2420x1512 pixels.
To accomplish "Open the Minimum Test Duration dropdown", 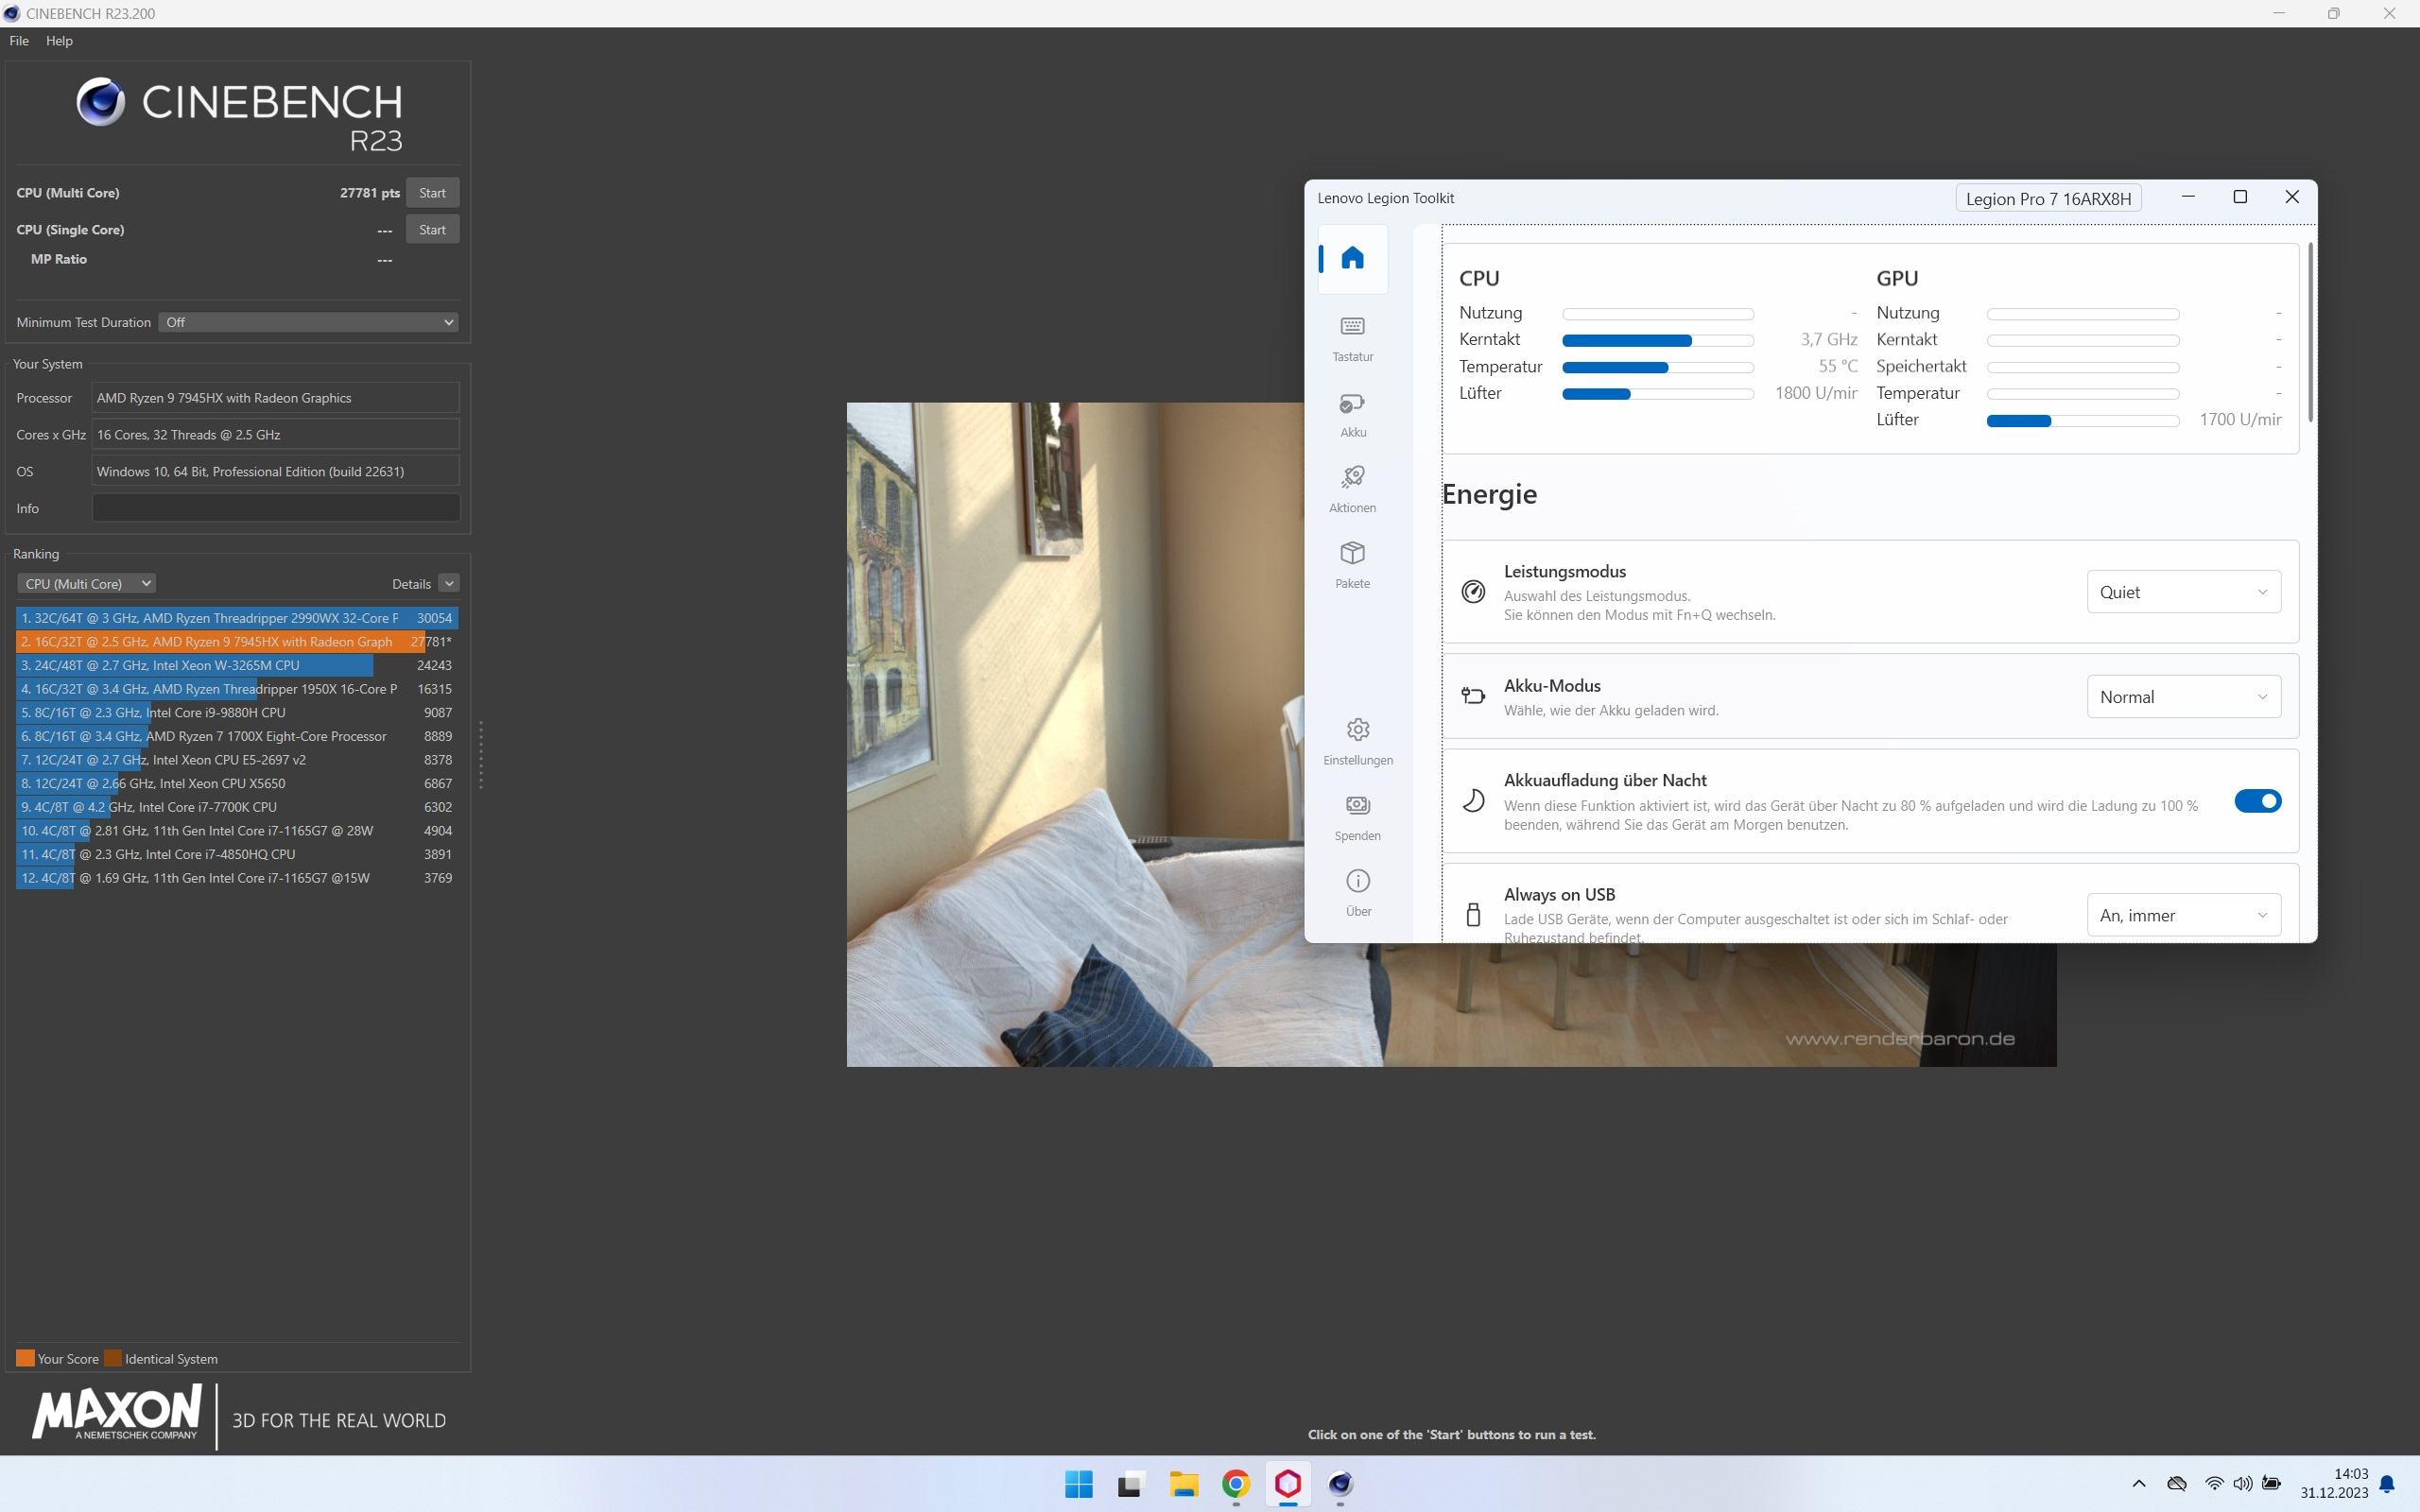I will pos(308,322).
